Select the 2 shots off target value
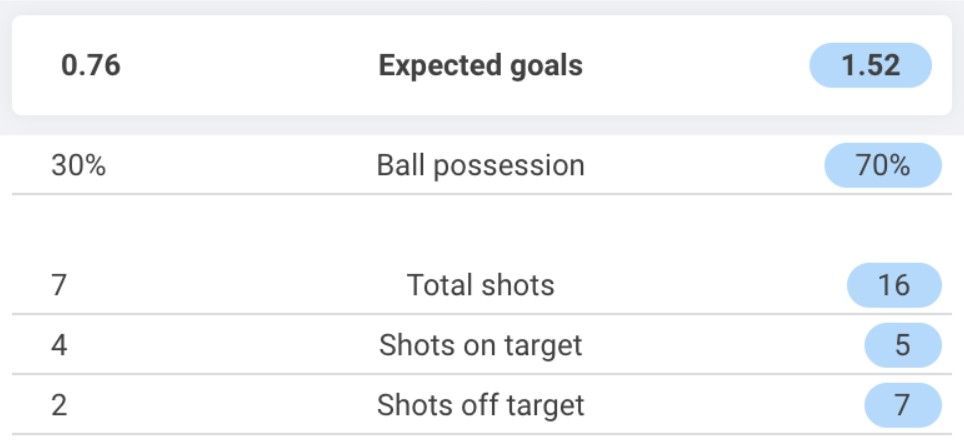Viewport: 964px width, 442px height. [59, 405]
